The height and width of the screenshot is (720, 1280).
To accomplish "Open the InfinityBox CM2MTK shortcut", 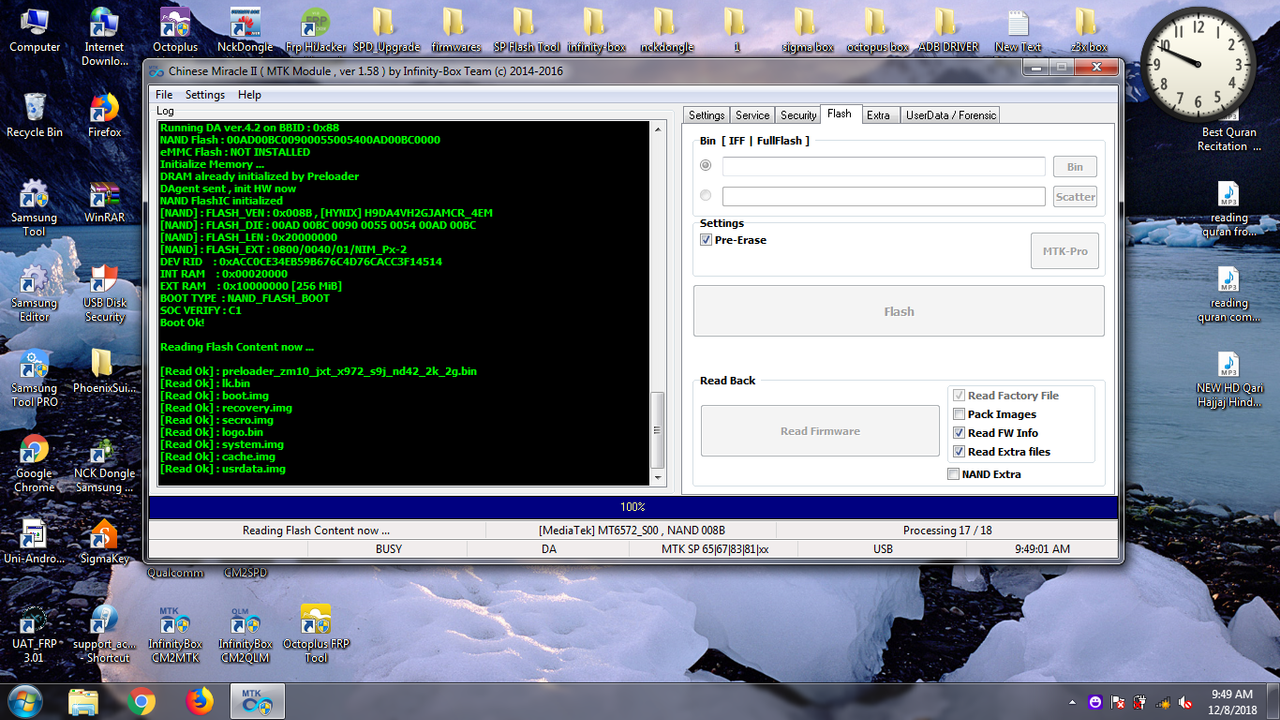I will 175,634.
